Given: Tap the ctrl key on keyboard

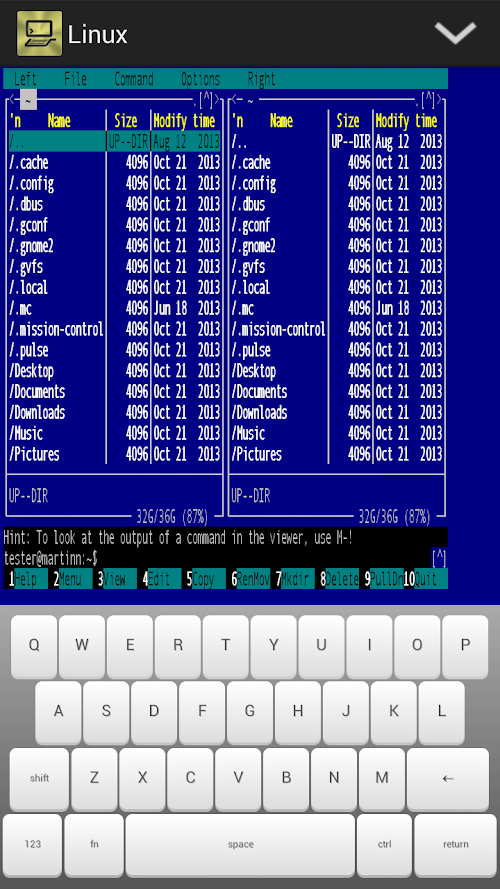Looking at the screenshot, I should [384, 844].
